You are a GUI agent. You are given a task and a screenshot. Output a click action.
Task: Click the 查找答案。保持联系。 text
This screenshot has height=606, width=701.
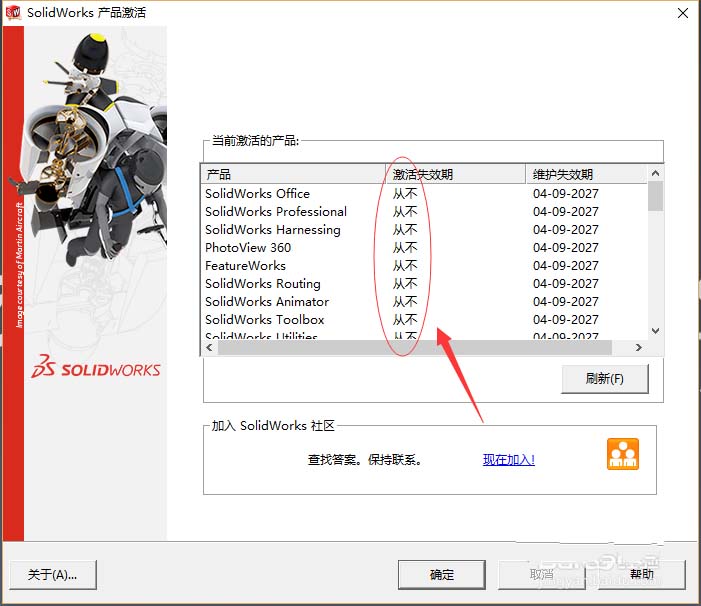[365, 459]
